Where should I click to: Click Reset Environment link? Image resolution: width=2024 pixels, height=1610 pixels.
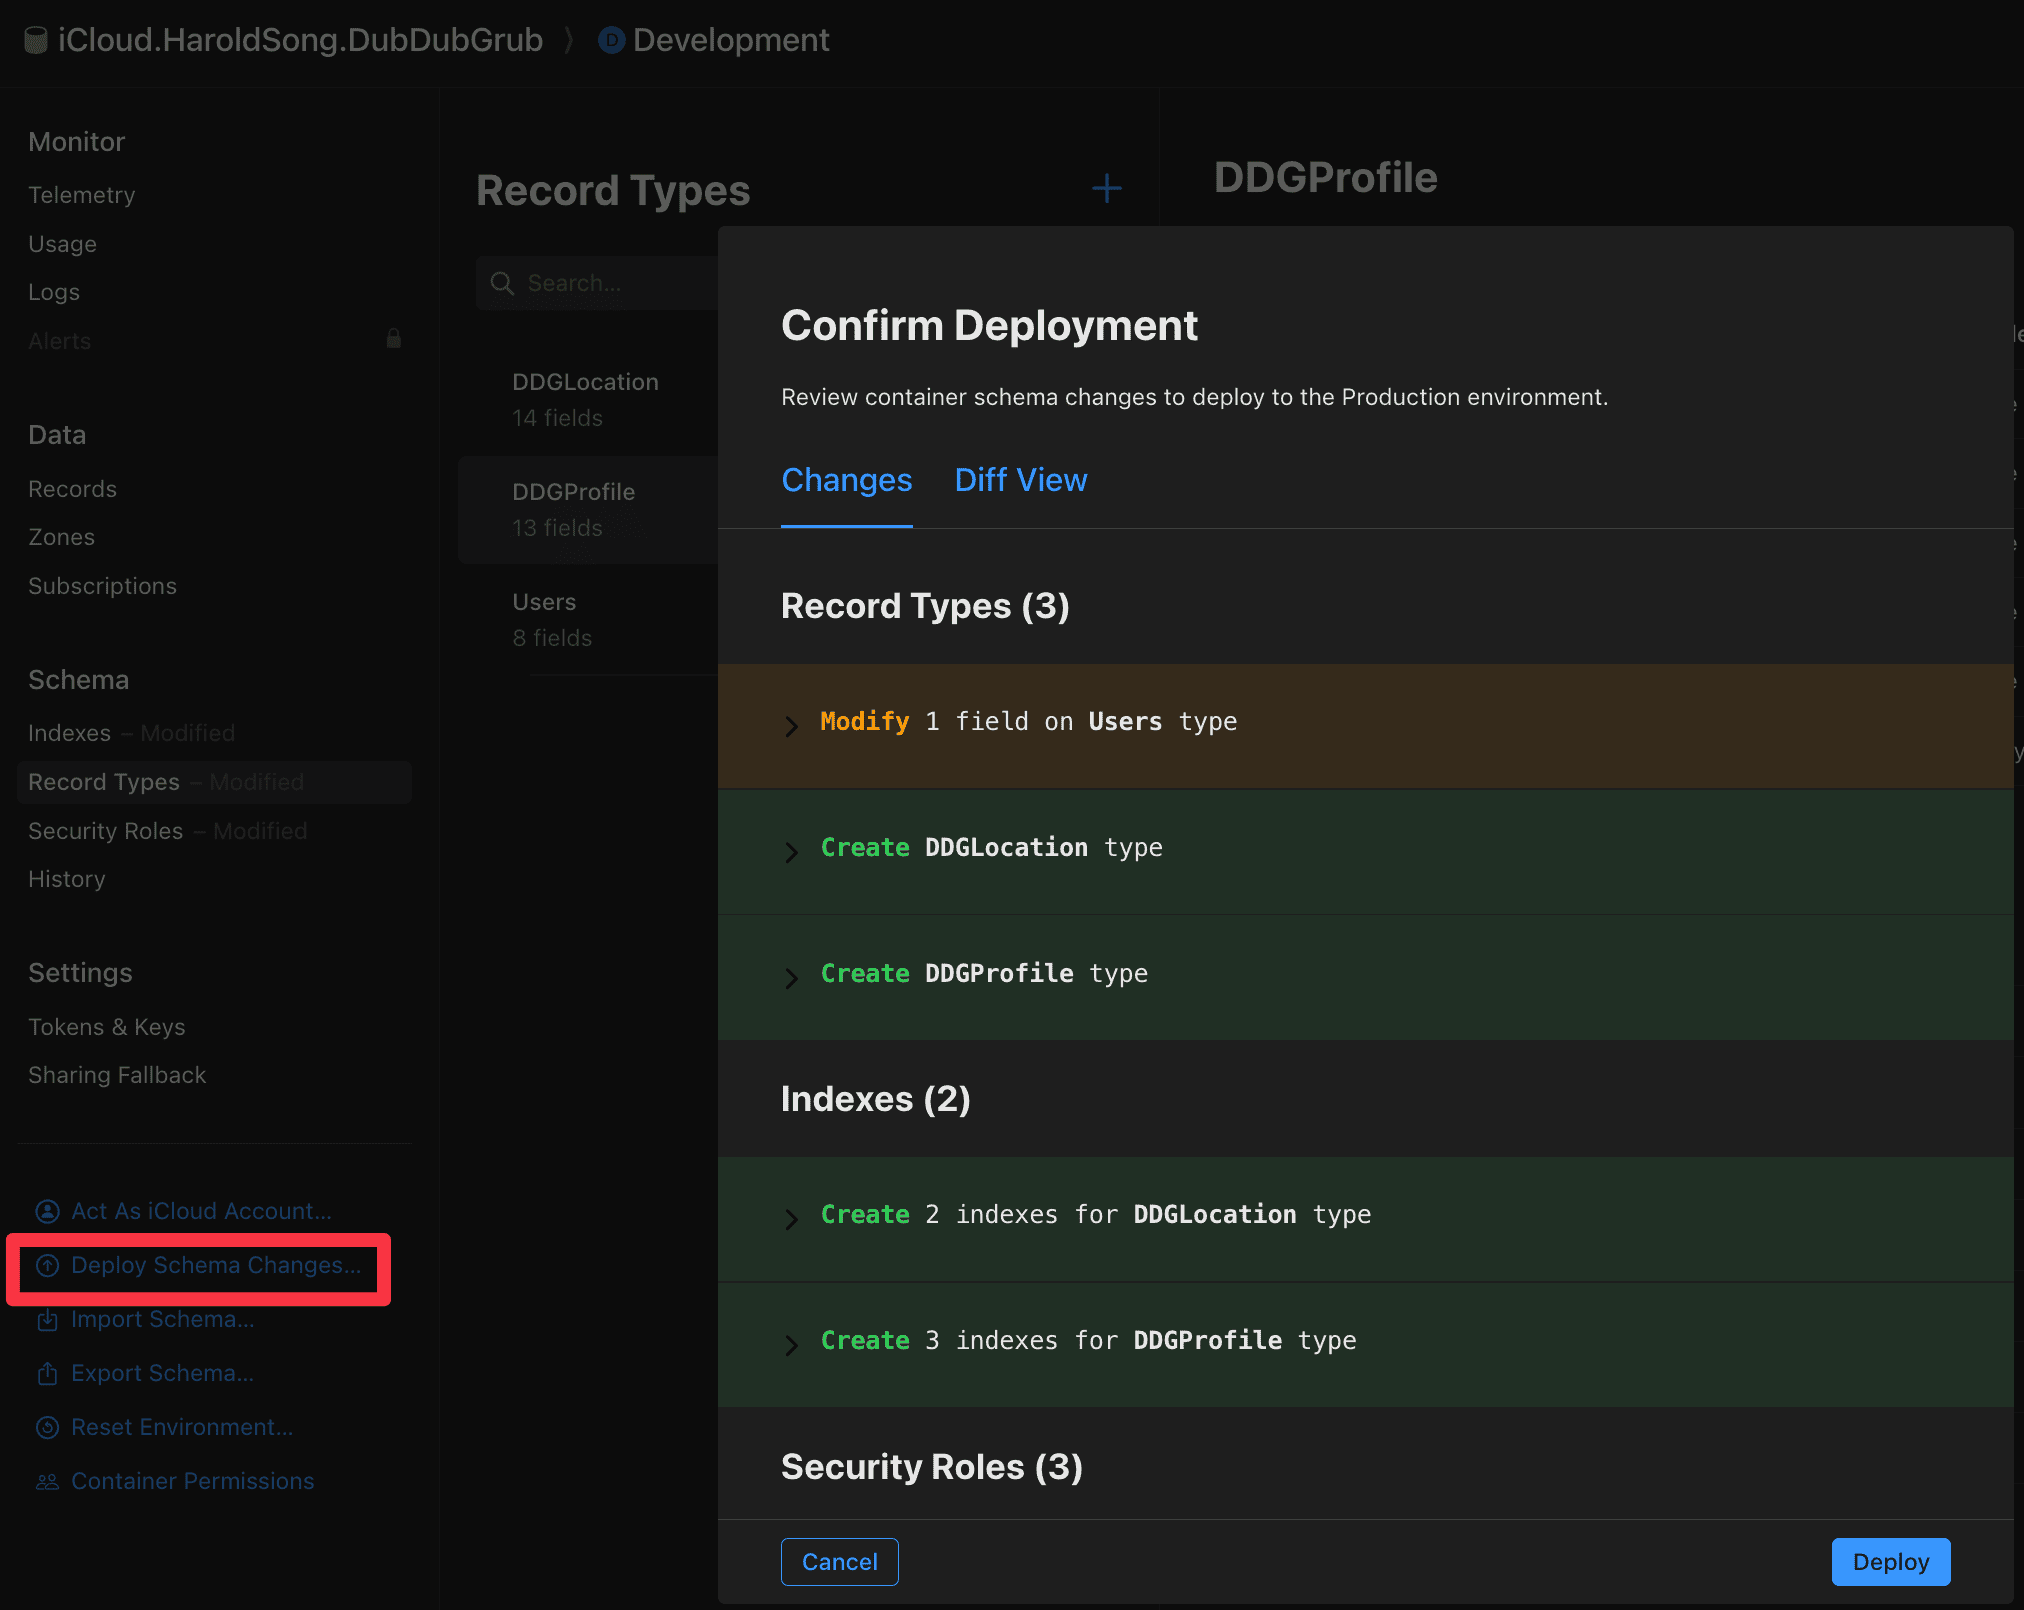182,1427
